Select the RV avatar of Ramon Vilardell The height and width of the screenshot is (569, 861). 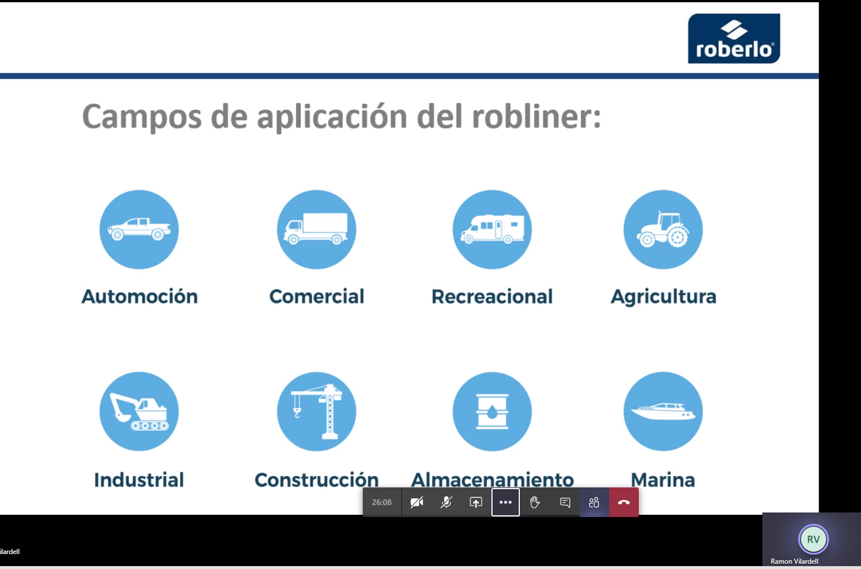point(813,539)
